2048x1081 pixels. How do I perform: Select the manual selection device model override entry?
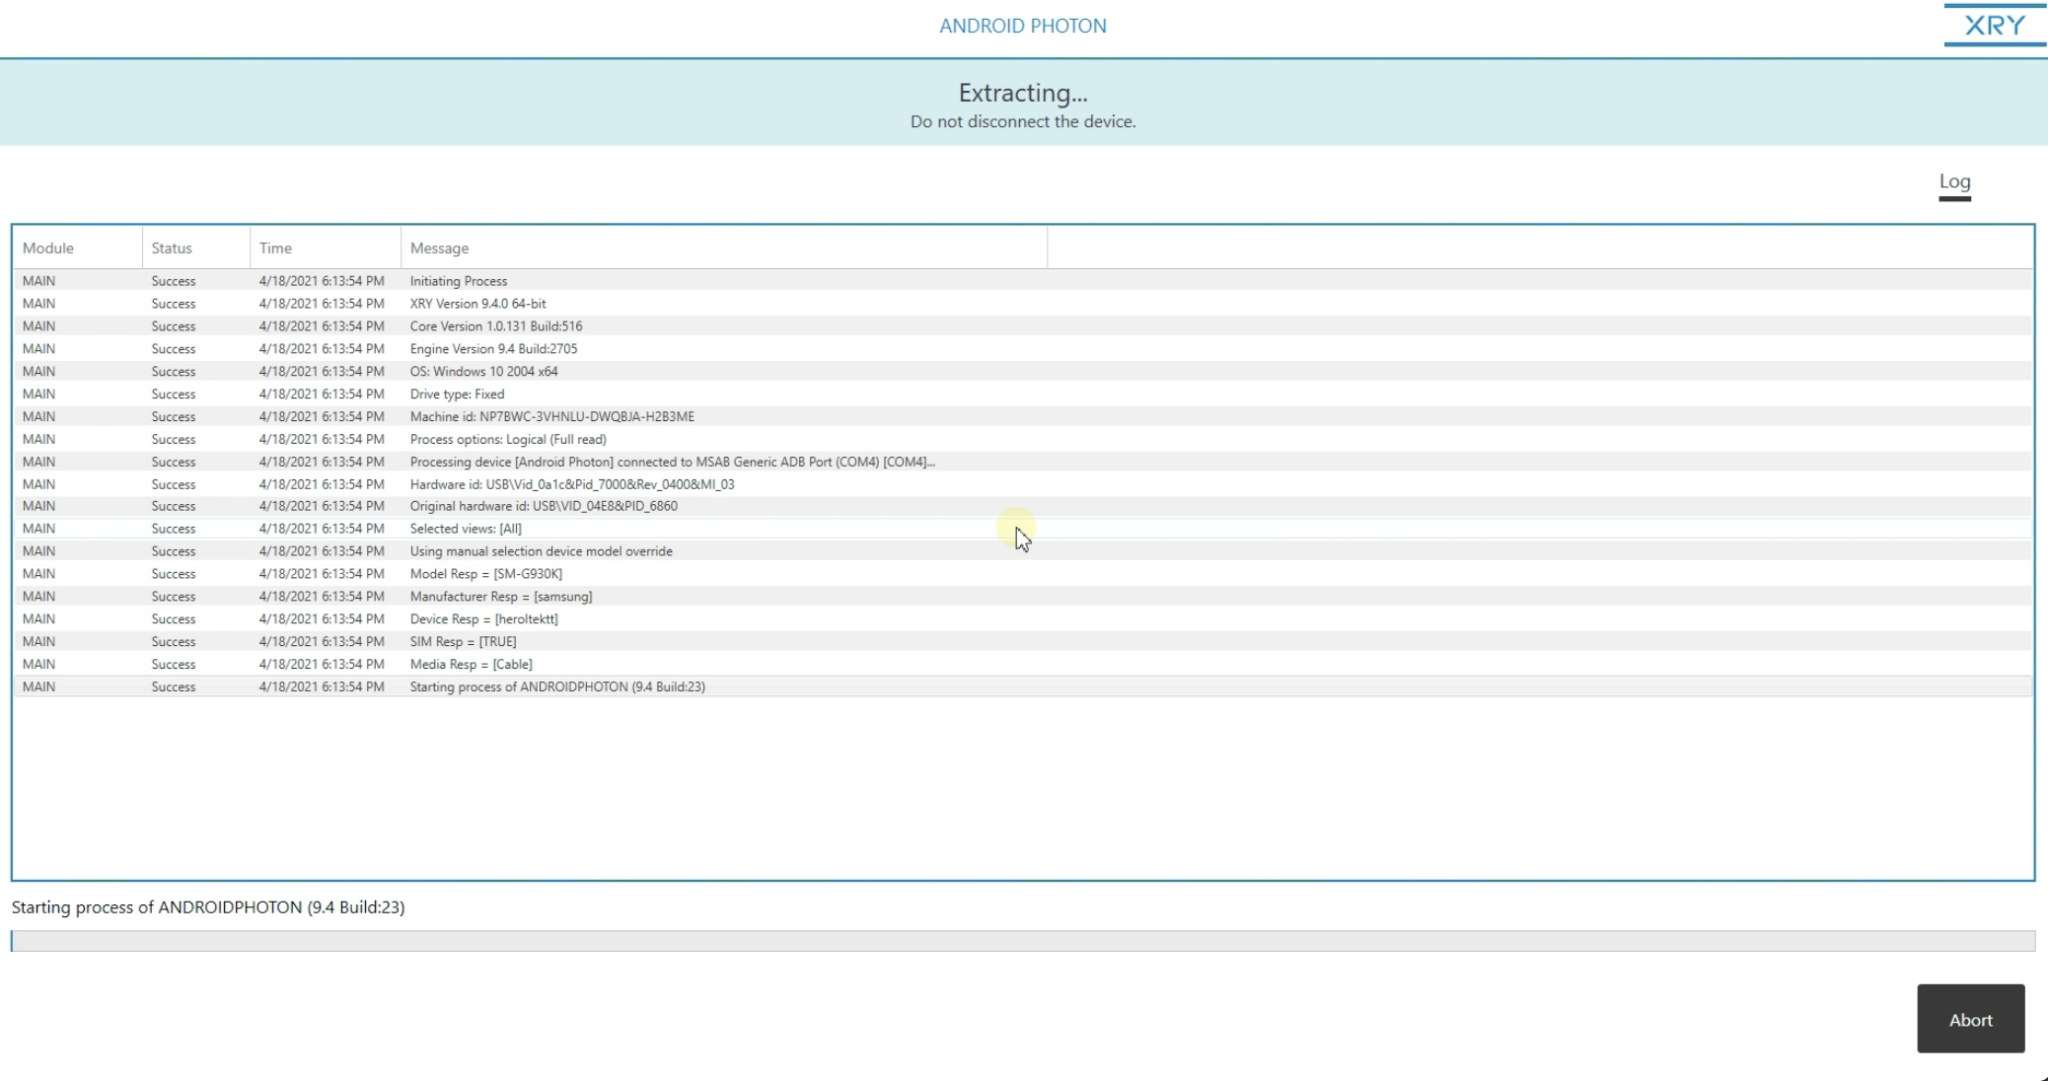(541, 550)
